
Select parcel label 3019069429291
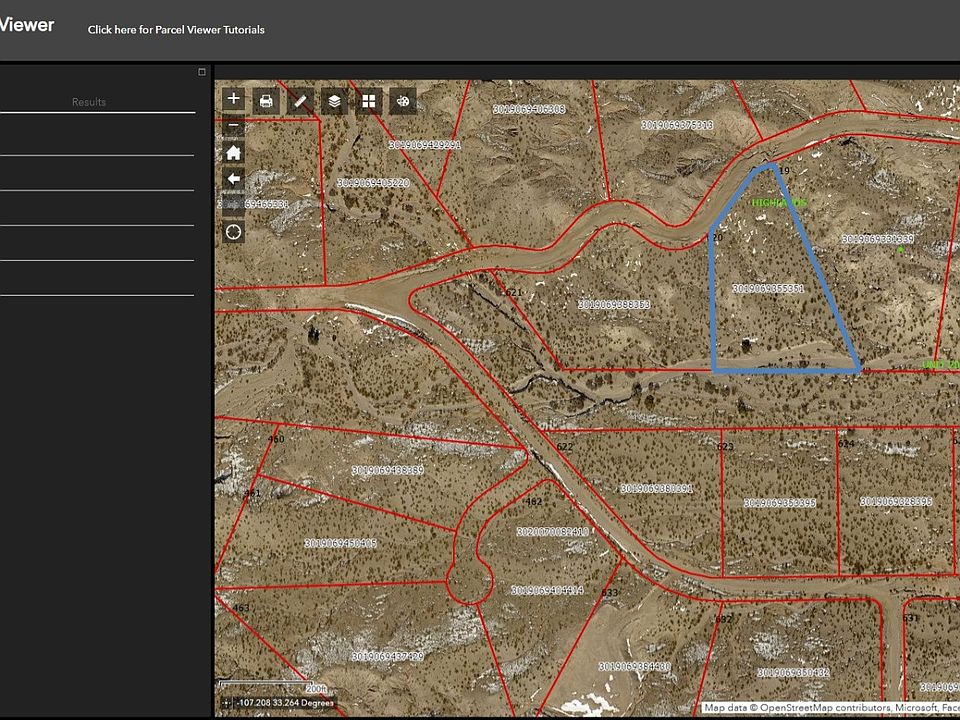425,145
